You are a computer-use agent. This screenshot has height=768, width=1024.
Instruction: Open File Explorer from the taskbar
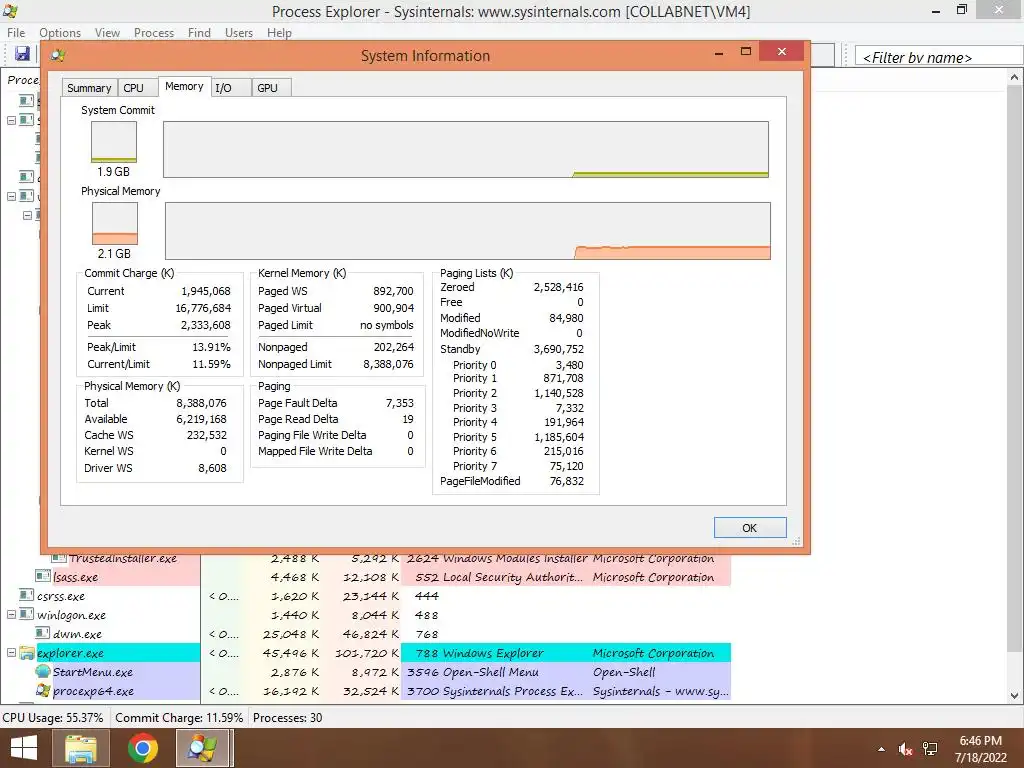point(81,748)
